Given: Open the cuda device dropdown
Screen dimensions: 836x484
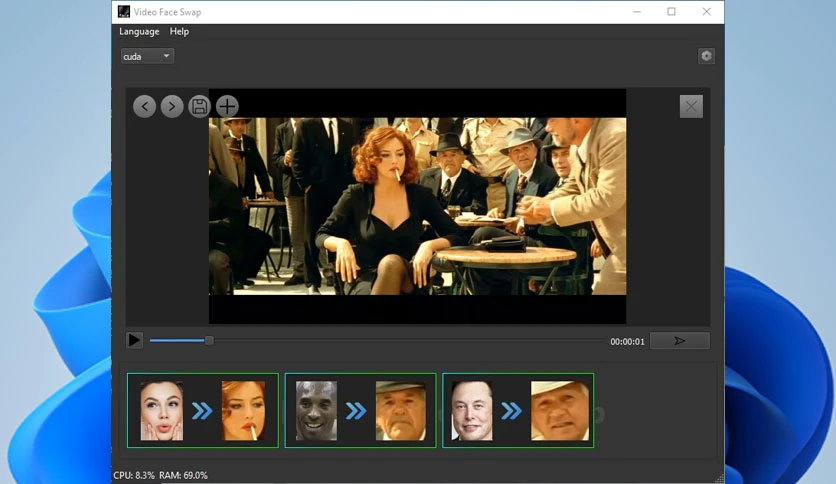Looking at the screenshot, I should coord(147,56).
